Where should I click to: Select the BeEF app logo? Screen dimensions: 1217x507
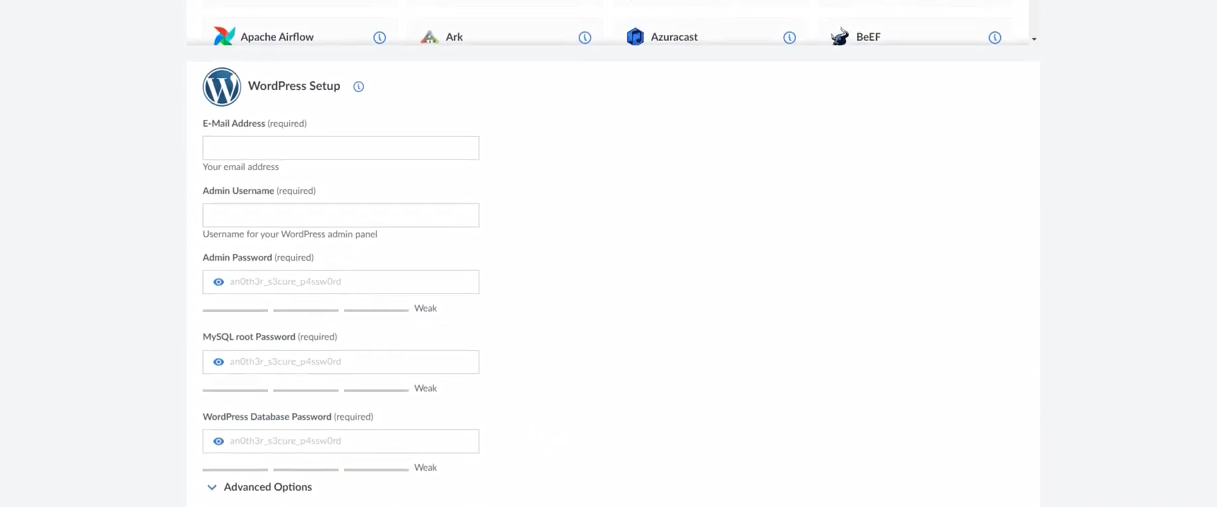coord(840,37)
